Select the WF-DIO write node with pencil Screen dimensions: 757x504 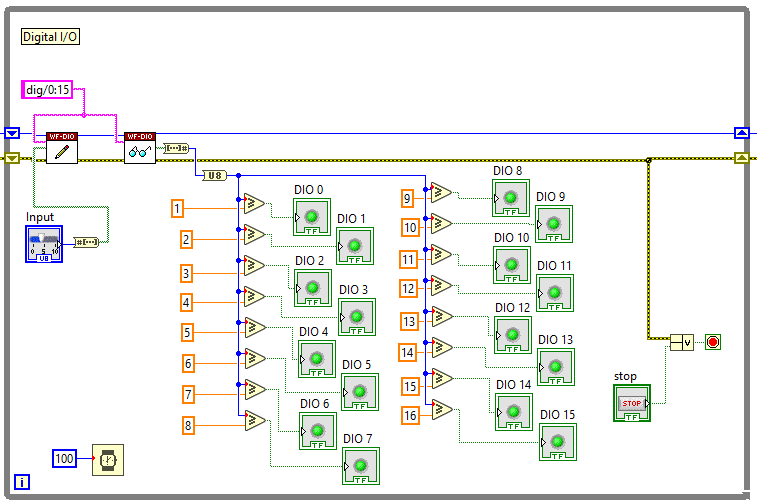coord(62,148)
